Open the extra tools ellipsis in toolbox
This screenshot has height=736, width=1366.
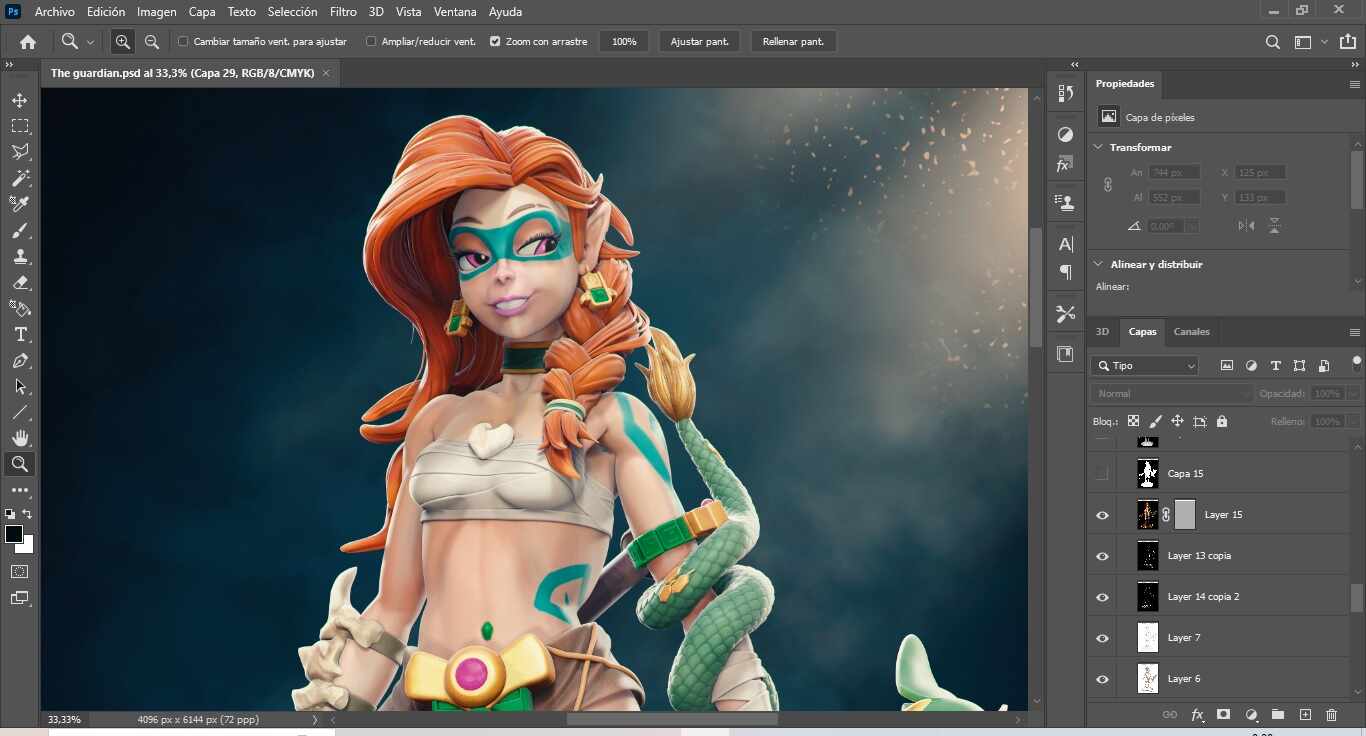20,491
